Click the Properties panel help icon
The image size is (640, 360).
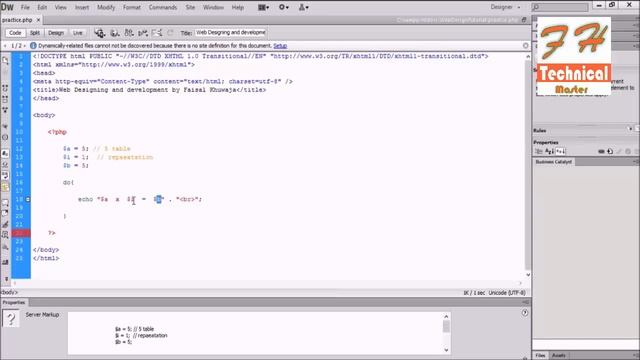pyautogui.click(x=525, y=313)
